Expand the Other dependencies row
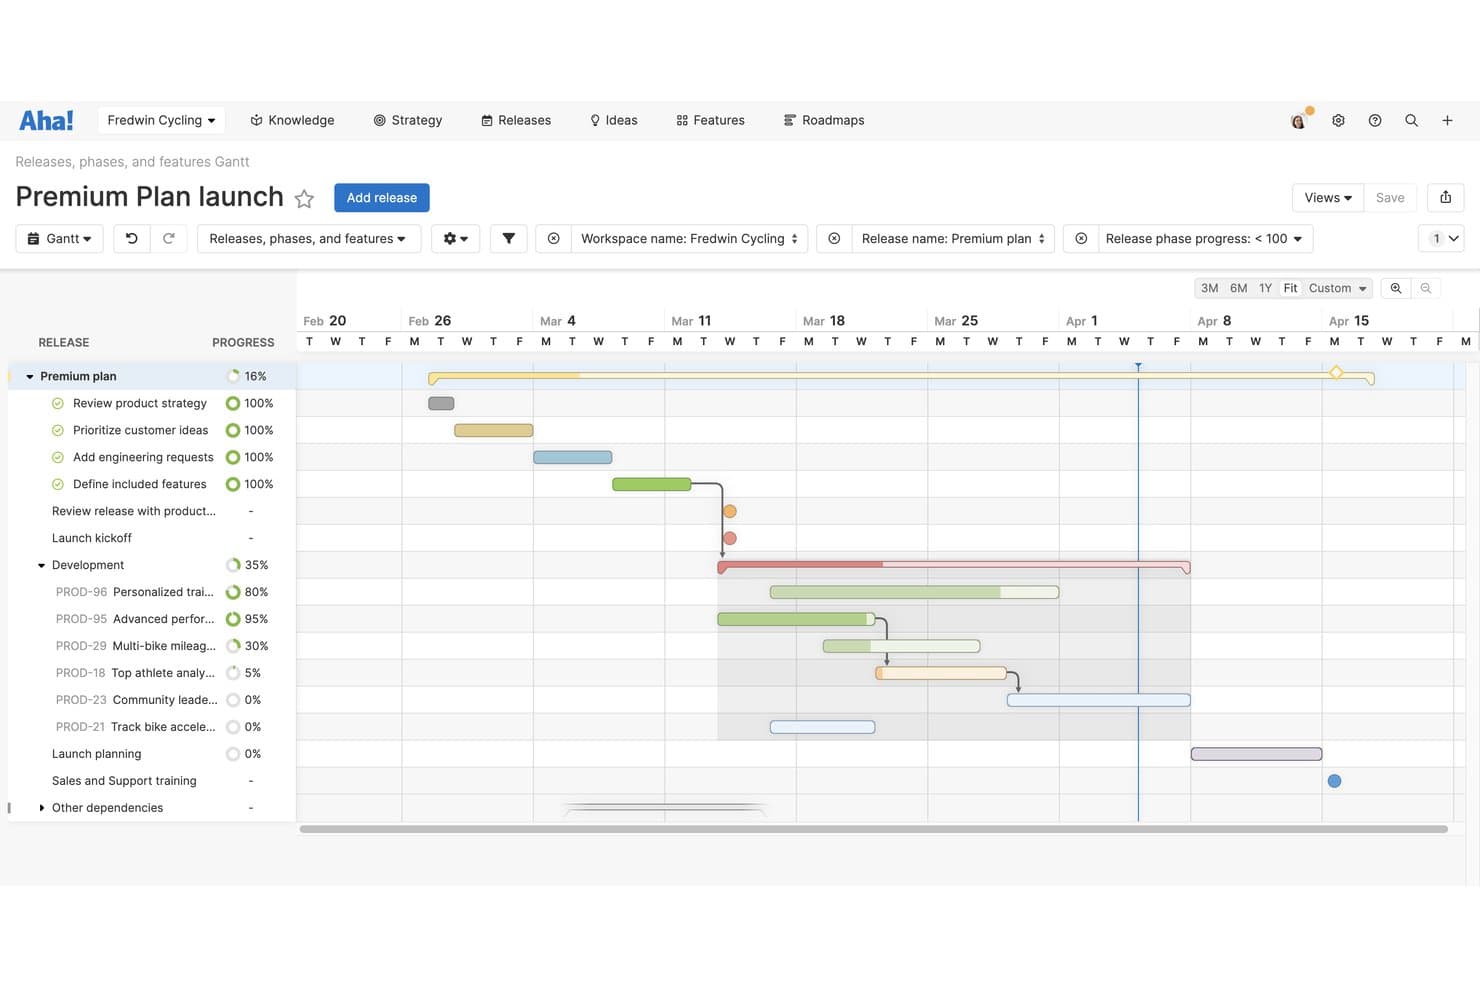 42,808
